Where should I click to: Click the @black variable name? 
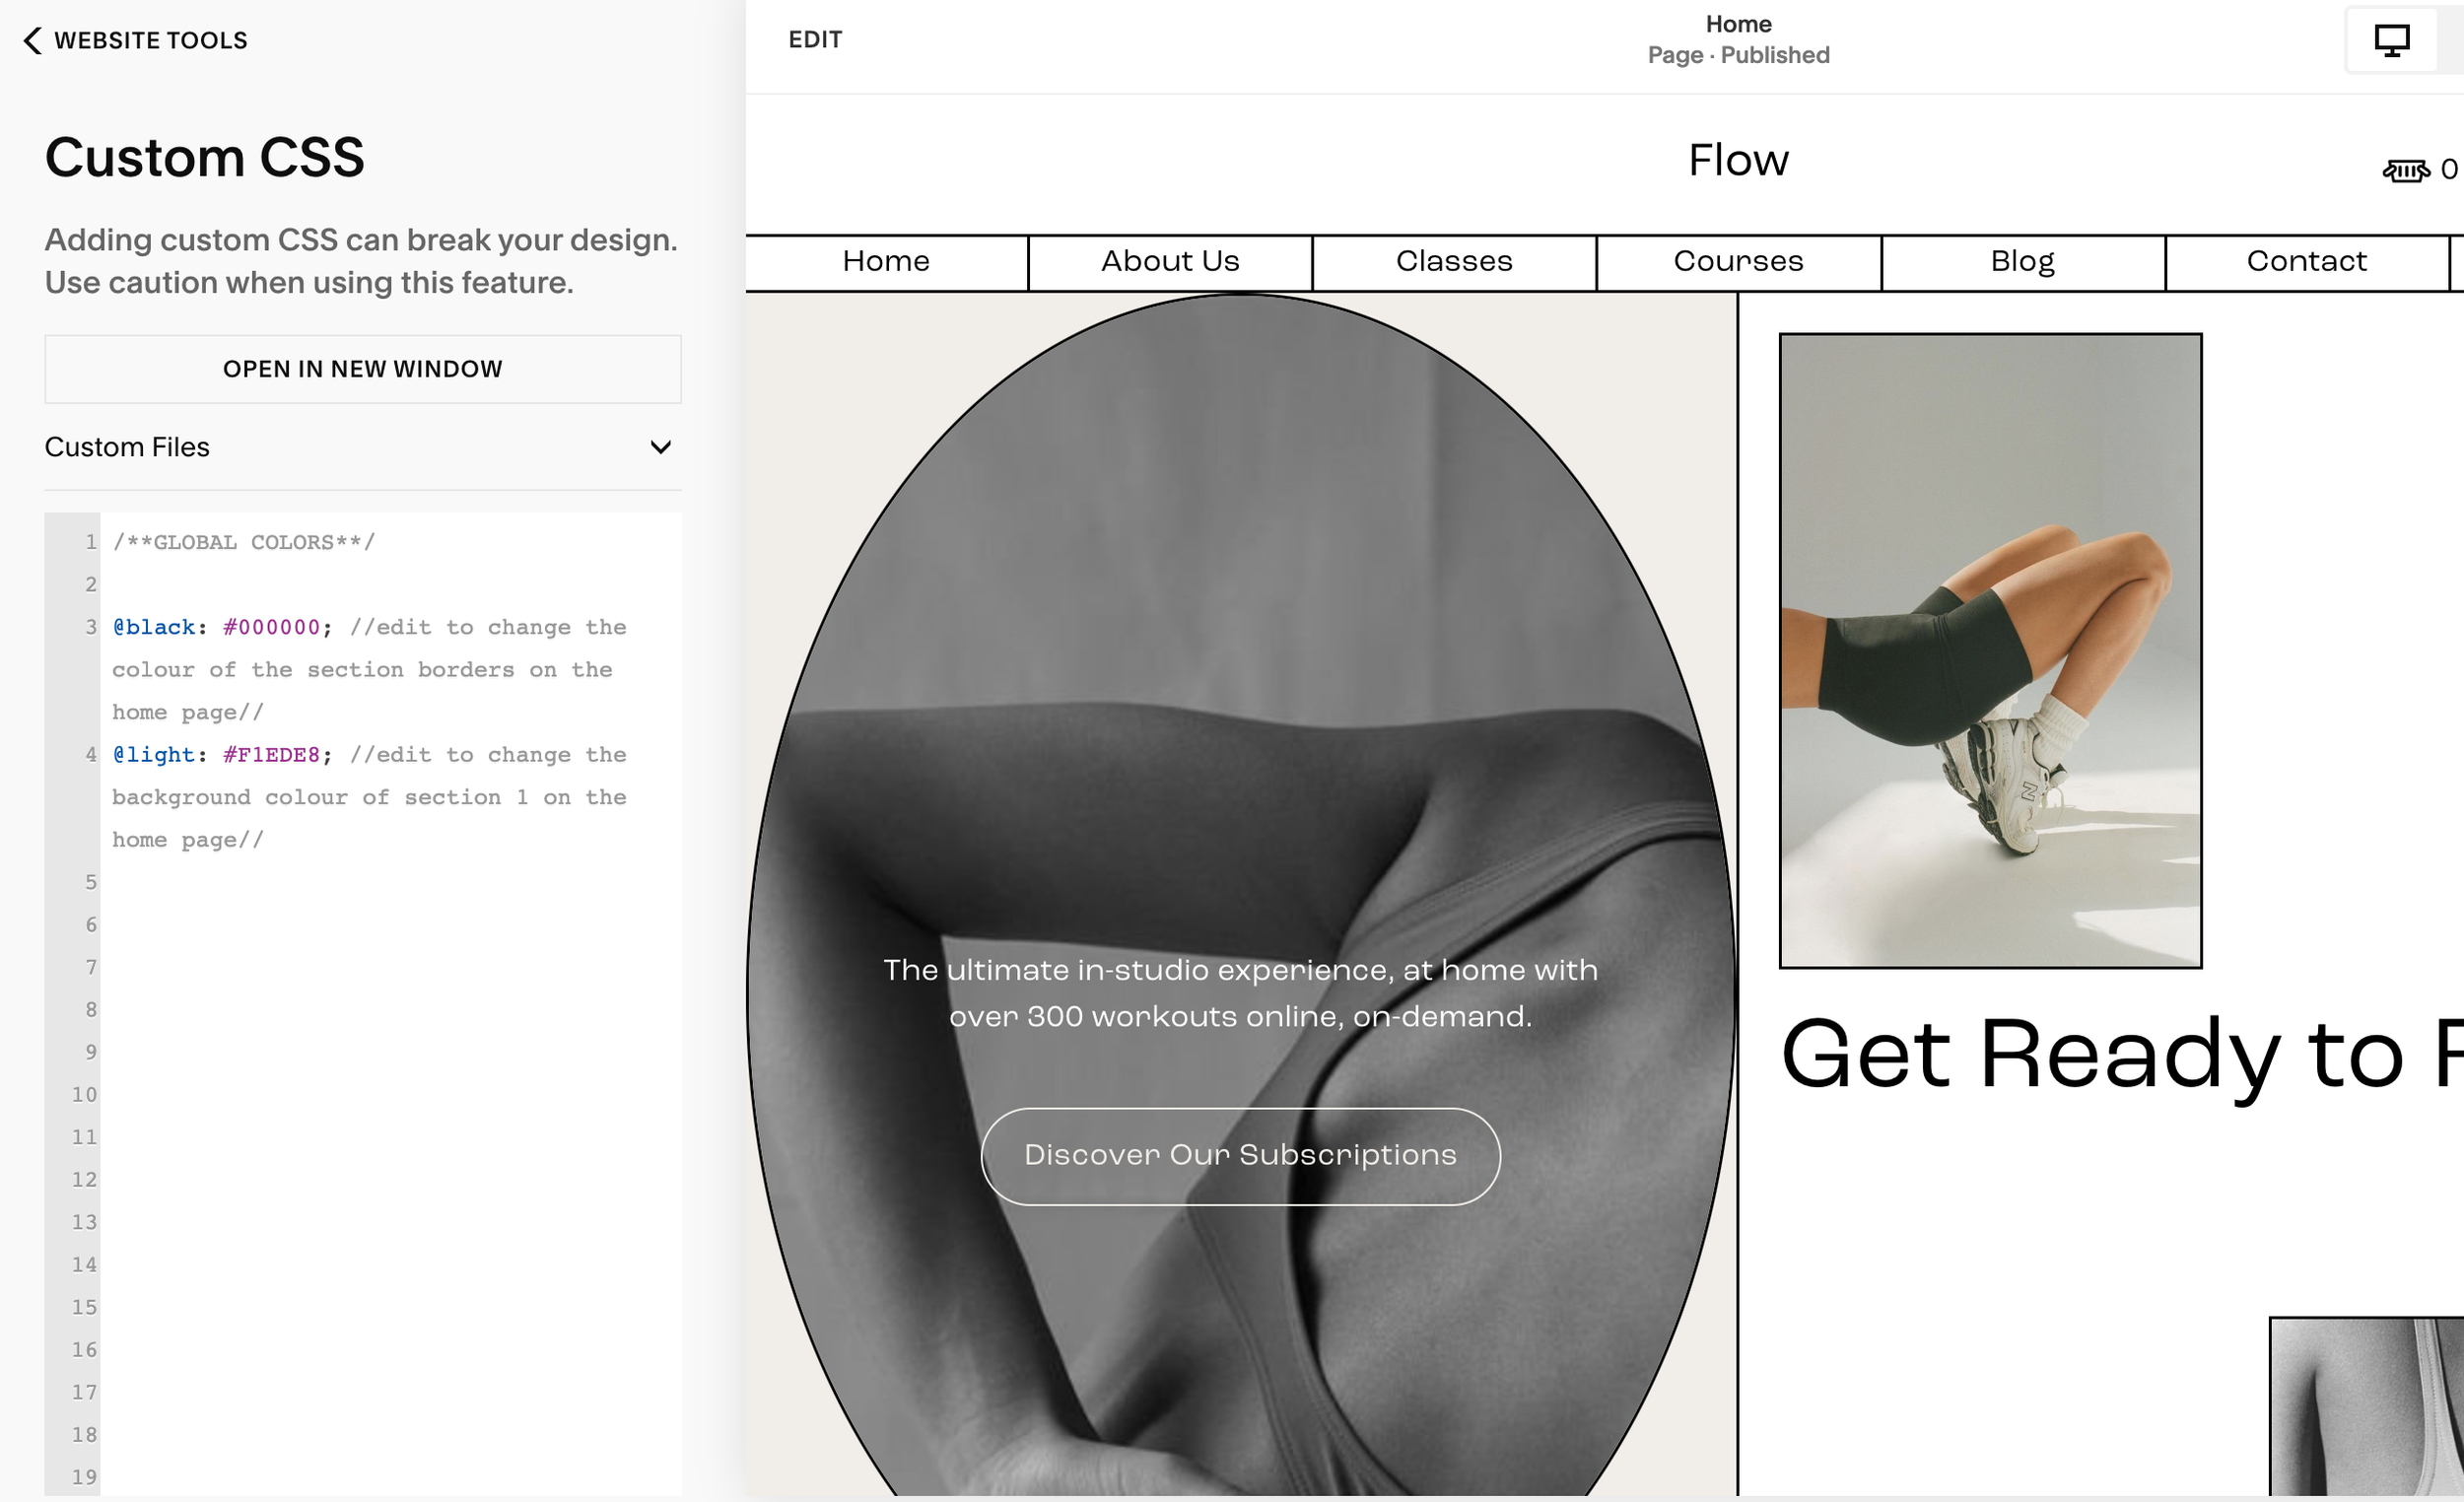pos(154,628)
